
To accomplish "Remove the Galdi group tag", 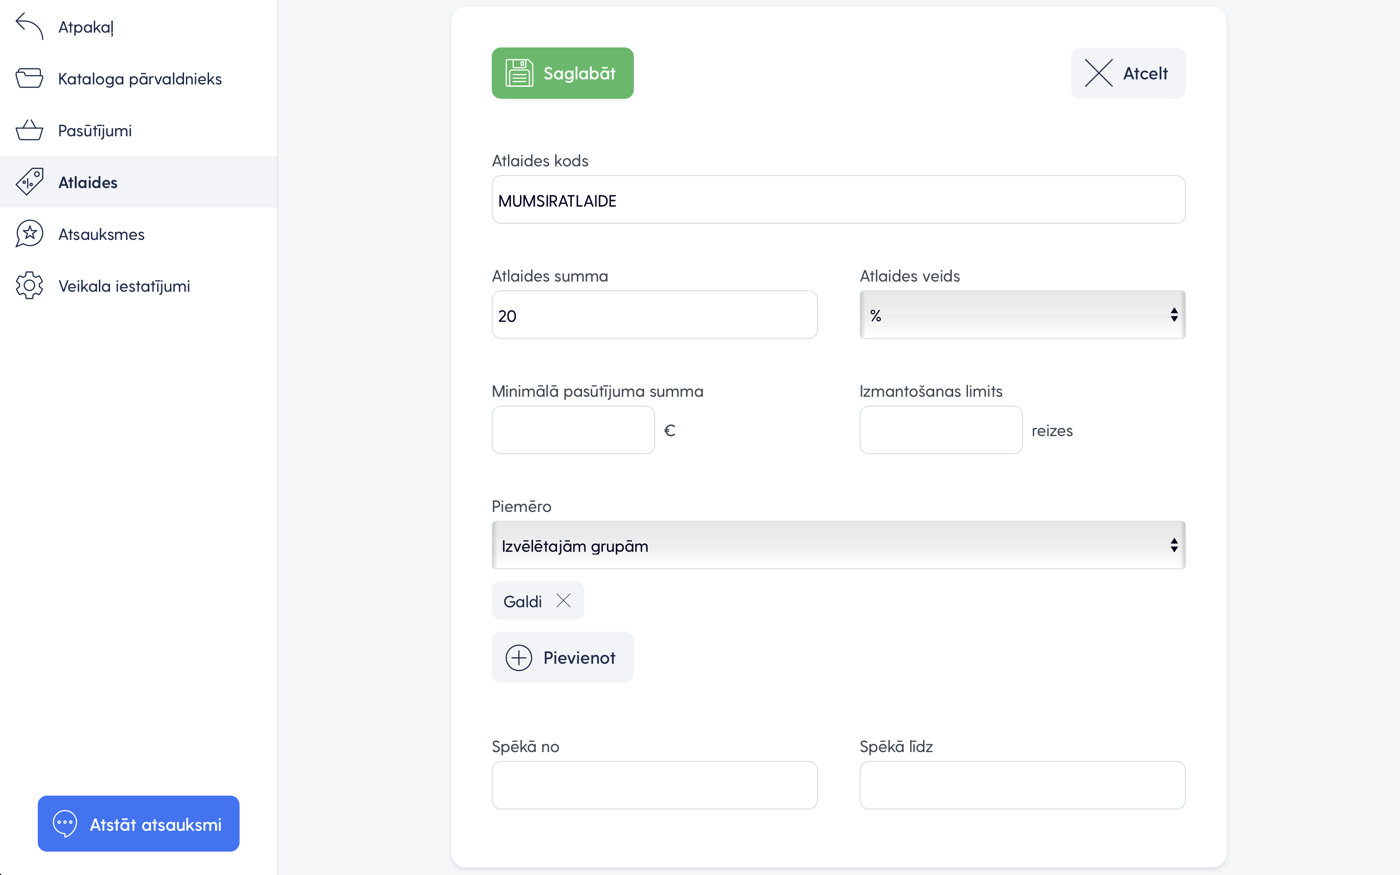I will [563, 600].
